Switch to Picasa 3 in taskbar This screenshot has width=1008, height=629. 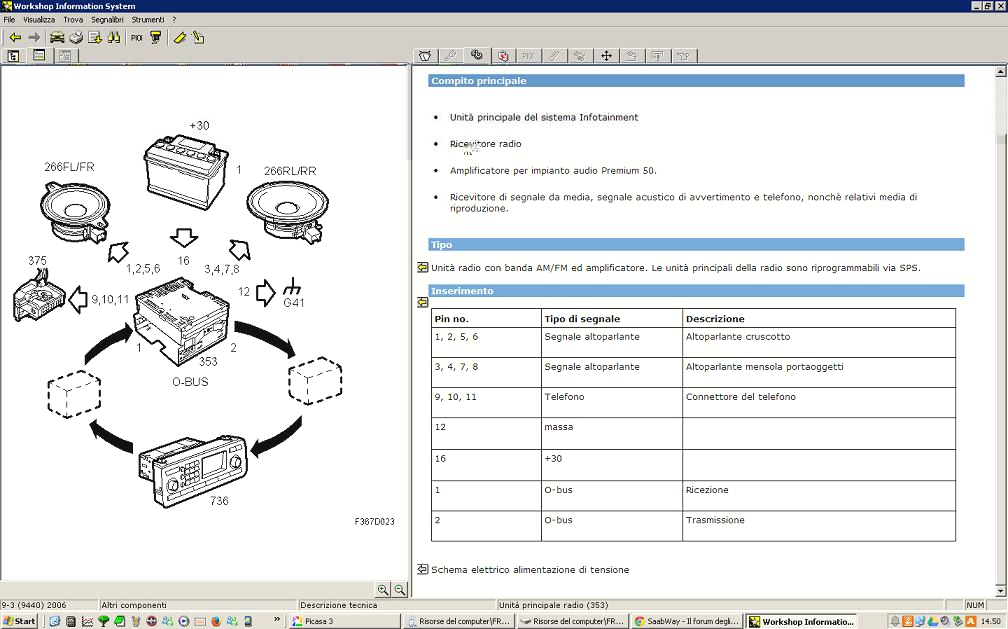pos(343,621)
